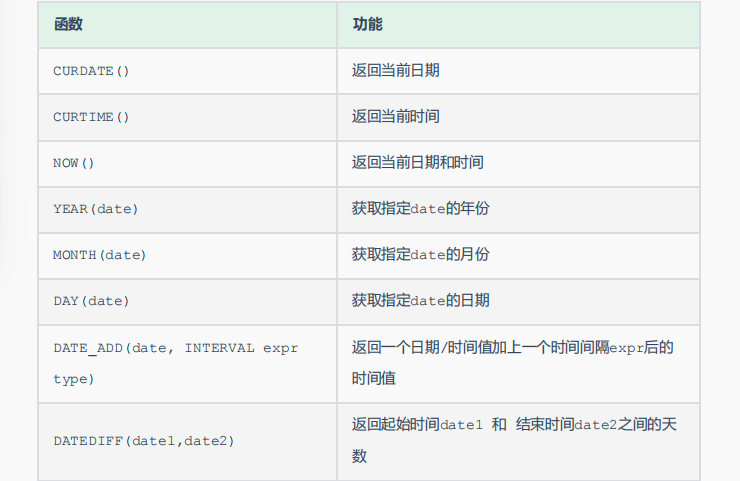
Task: Click the 获取指定date的月份 description
Action: [x=420, y=255]
